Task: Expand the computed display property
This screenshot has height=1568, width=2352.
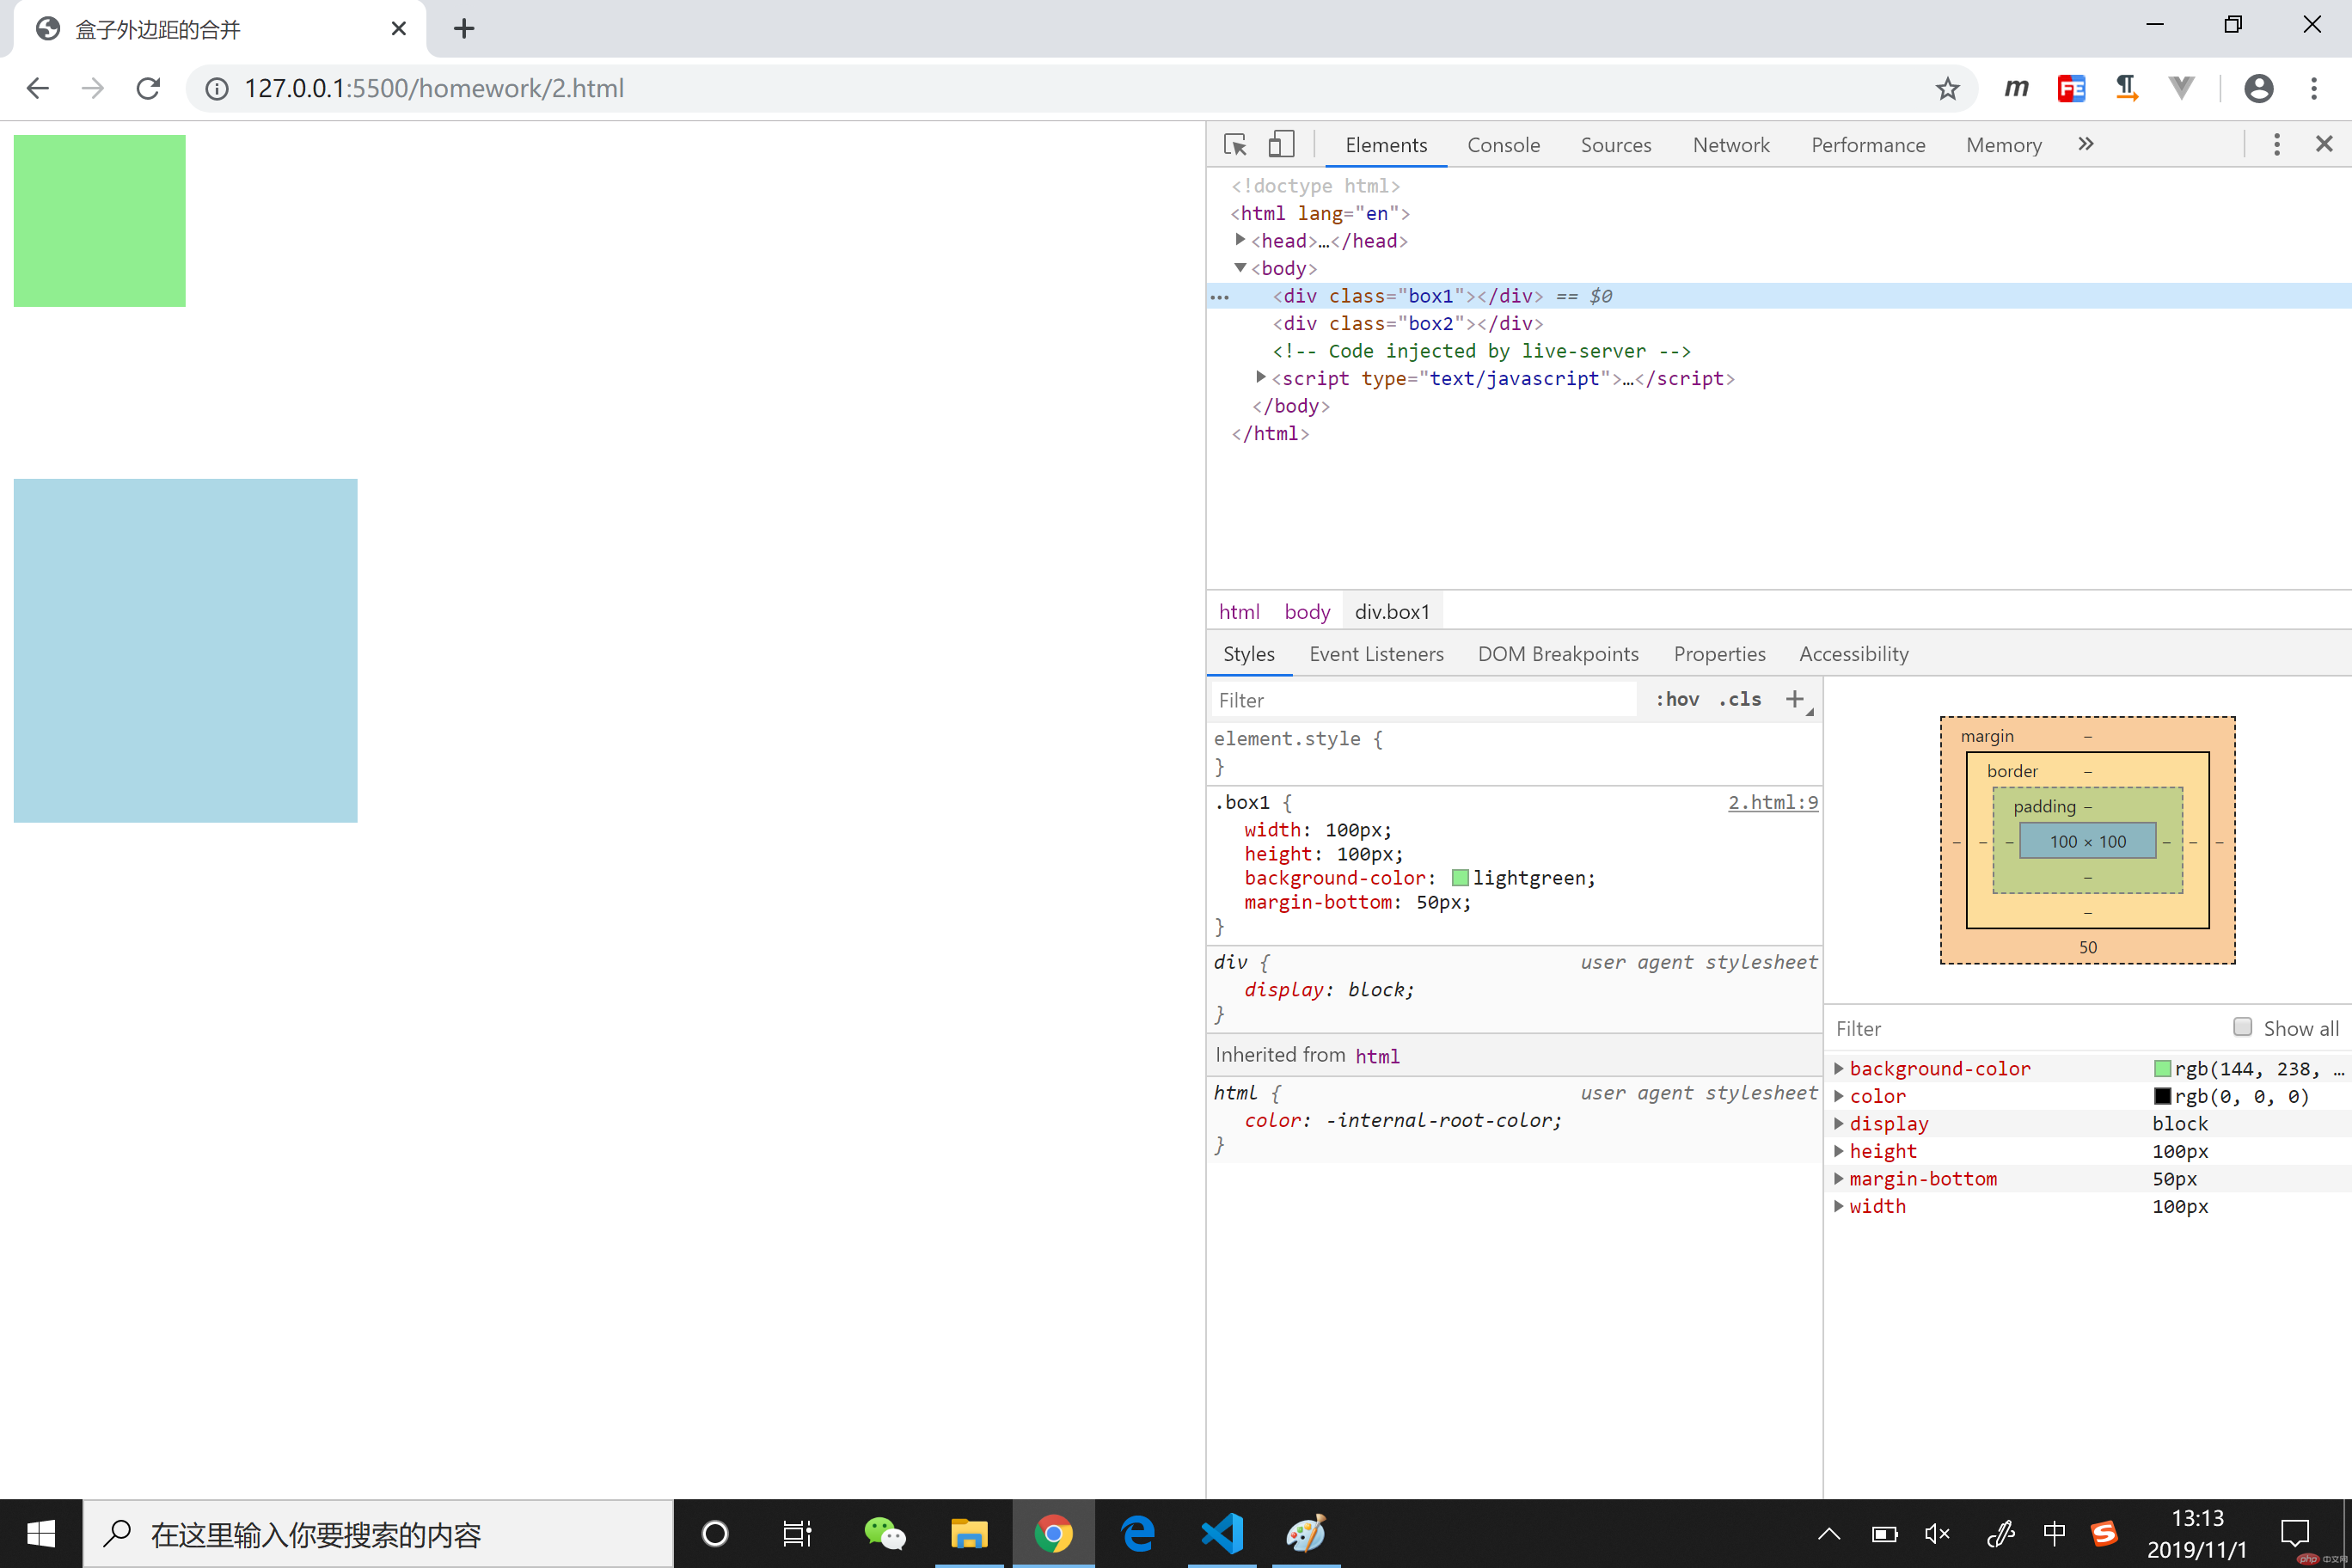Action: click(x=1838, y=1123)
